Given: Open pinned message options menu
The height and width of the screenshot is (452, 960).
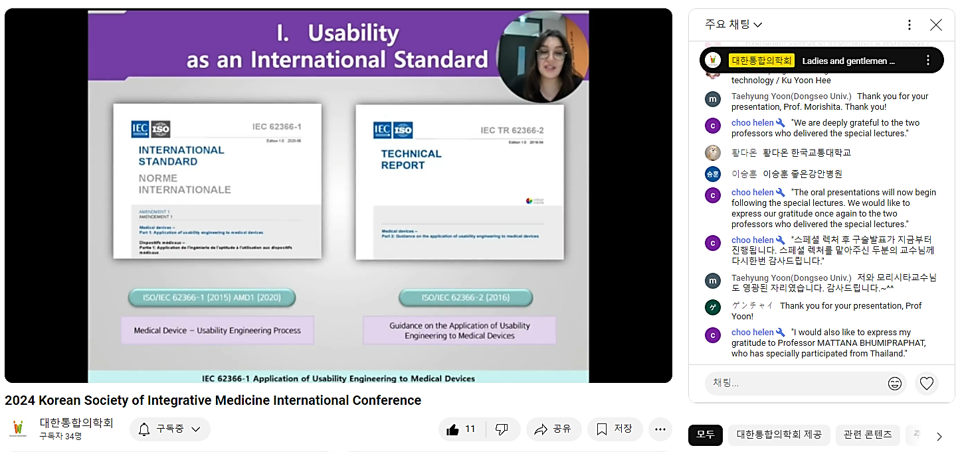Looking at the screenshot, I should 927,61.
